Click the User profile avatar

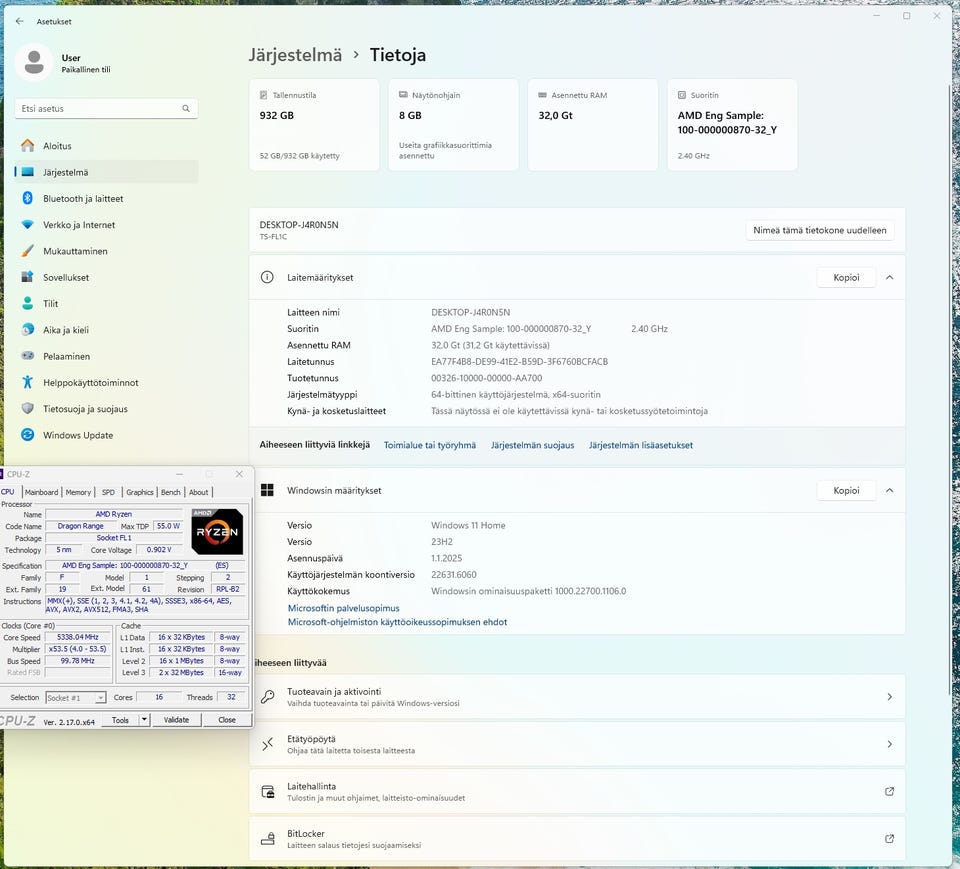(x=34, y=62)
